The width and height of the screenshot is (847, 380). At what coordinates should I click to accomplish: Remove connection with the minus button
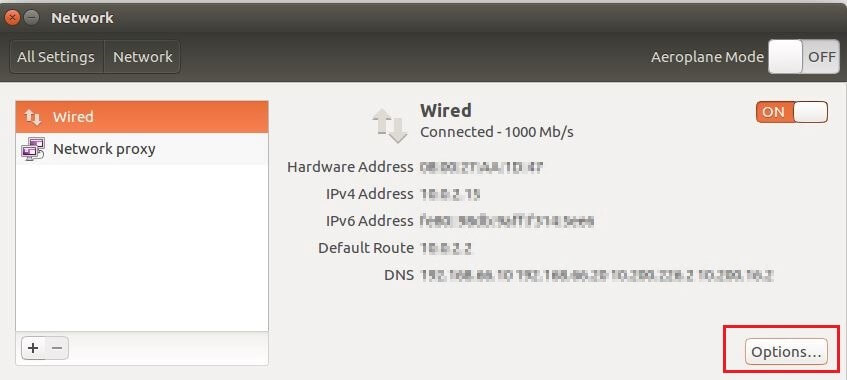tap(57, 348)
